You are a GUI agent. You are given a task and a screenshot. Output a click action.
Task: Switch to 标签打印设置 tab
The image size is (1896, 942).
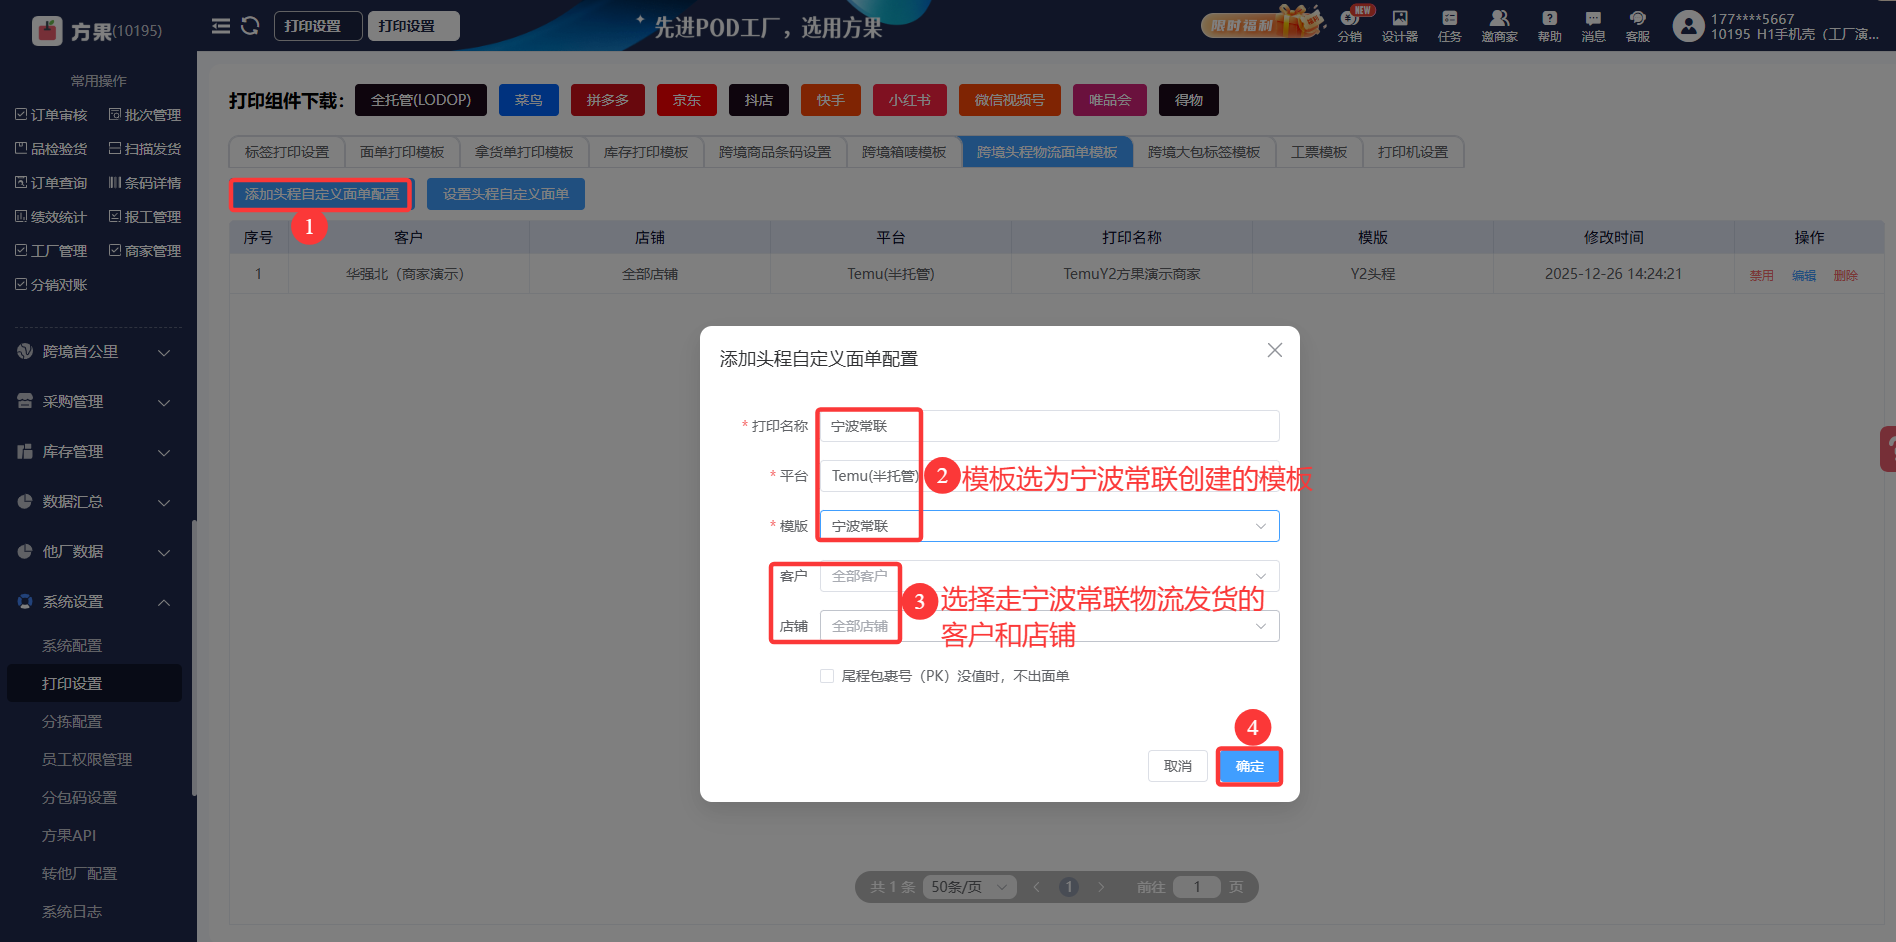click(287, 152)
